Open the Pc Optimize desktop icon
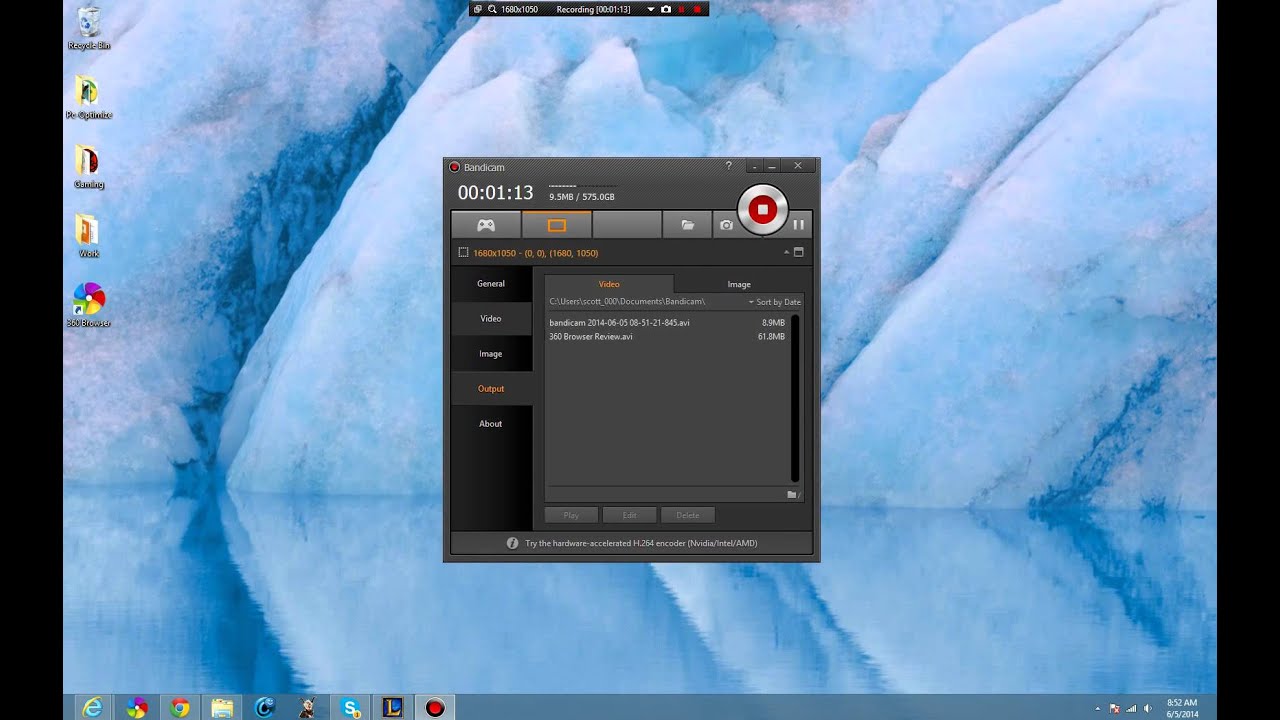The image size is (1280, 720). [x=89, y=97]
